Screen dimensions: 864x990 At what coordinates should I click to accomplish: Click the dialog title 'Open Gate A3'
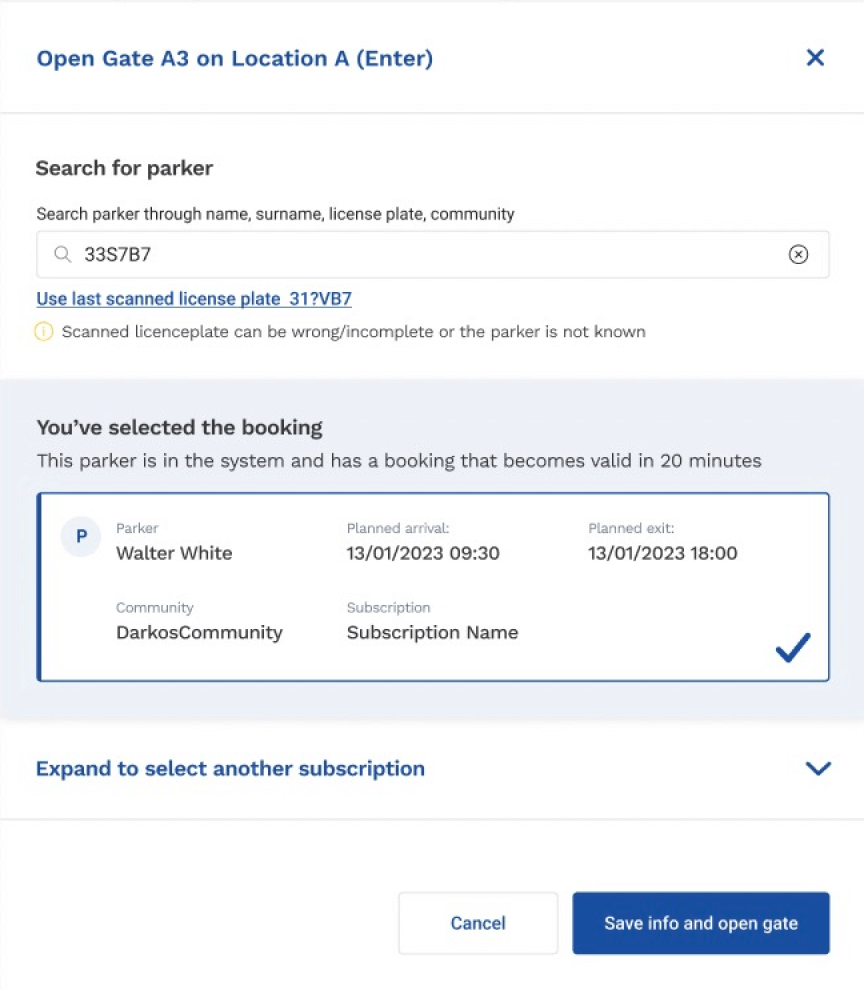coord(234,58)
